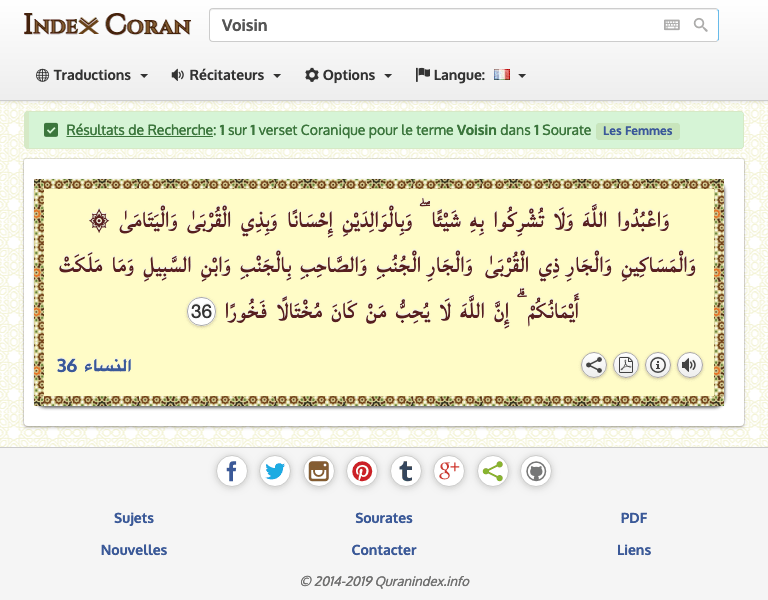Open verse info icon
This screenshot has width=768, height=600.
pyautogui.click(x=658, y=365)
